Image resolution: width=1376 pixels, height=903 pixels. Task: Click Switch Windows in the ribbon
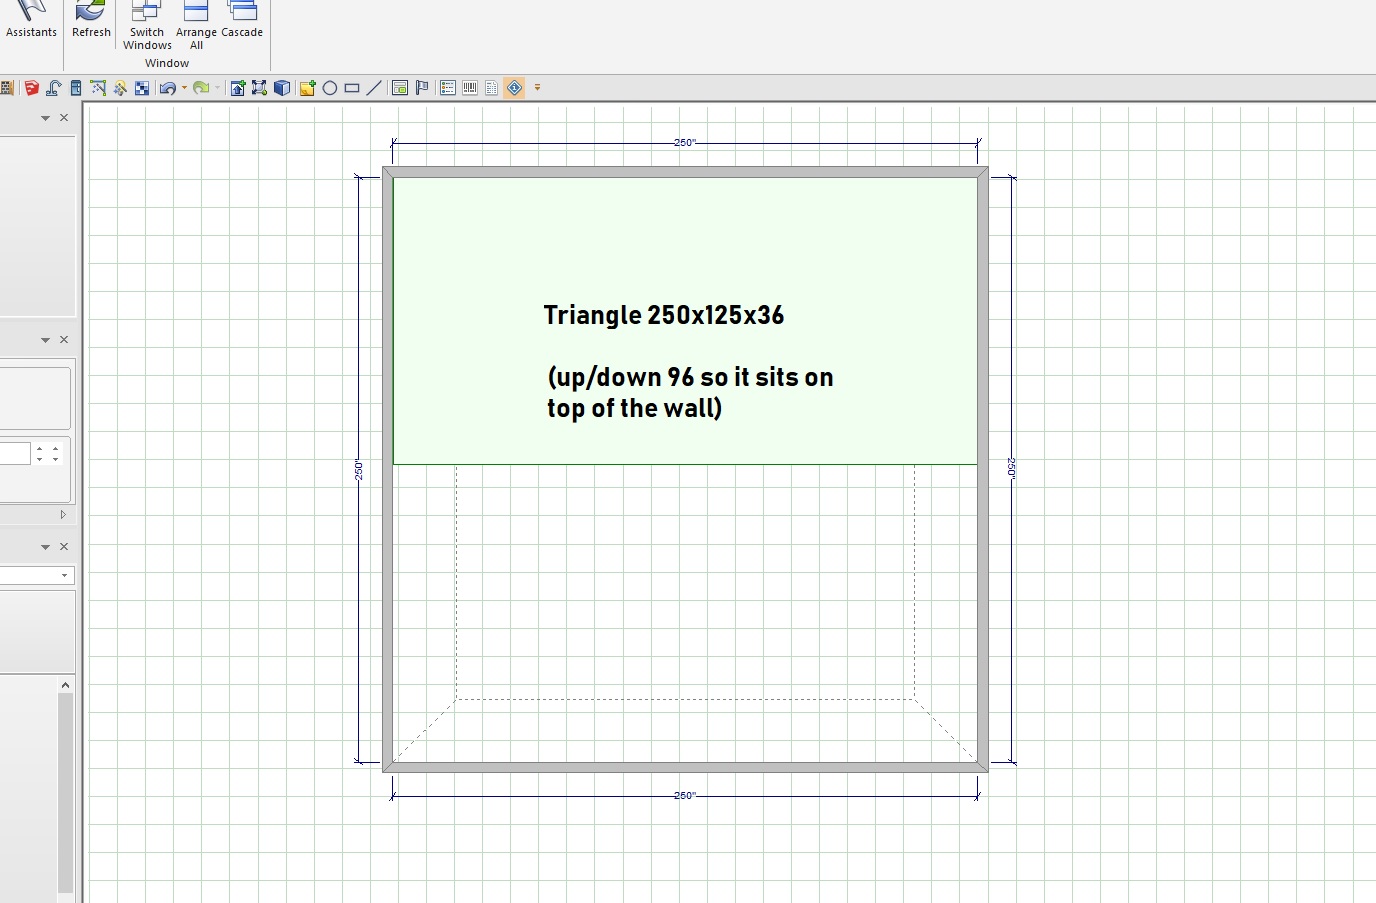[x=147, y=25]
